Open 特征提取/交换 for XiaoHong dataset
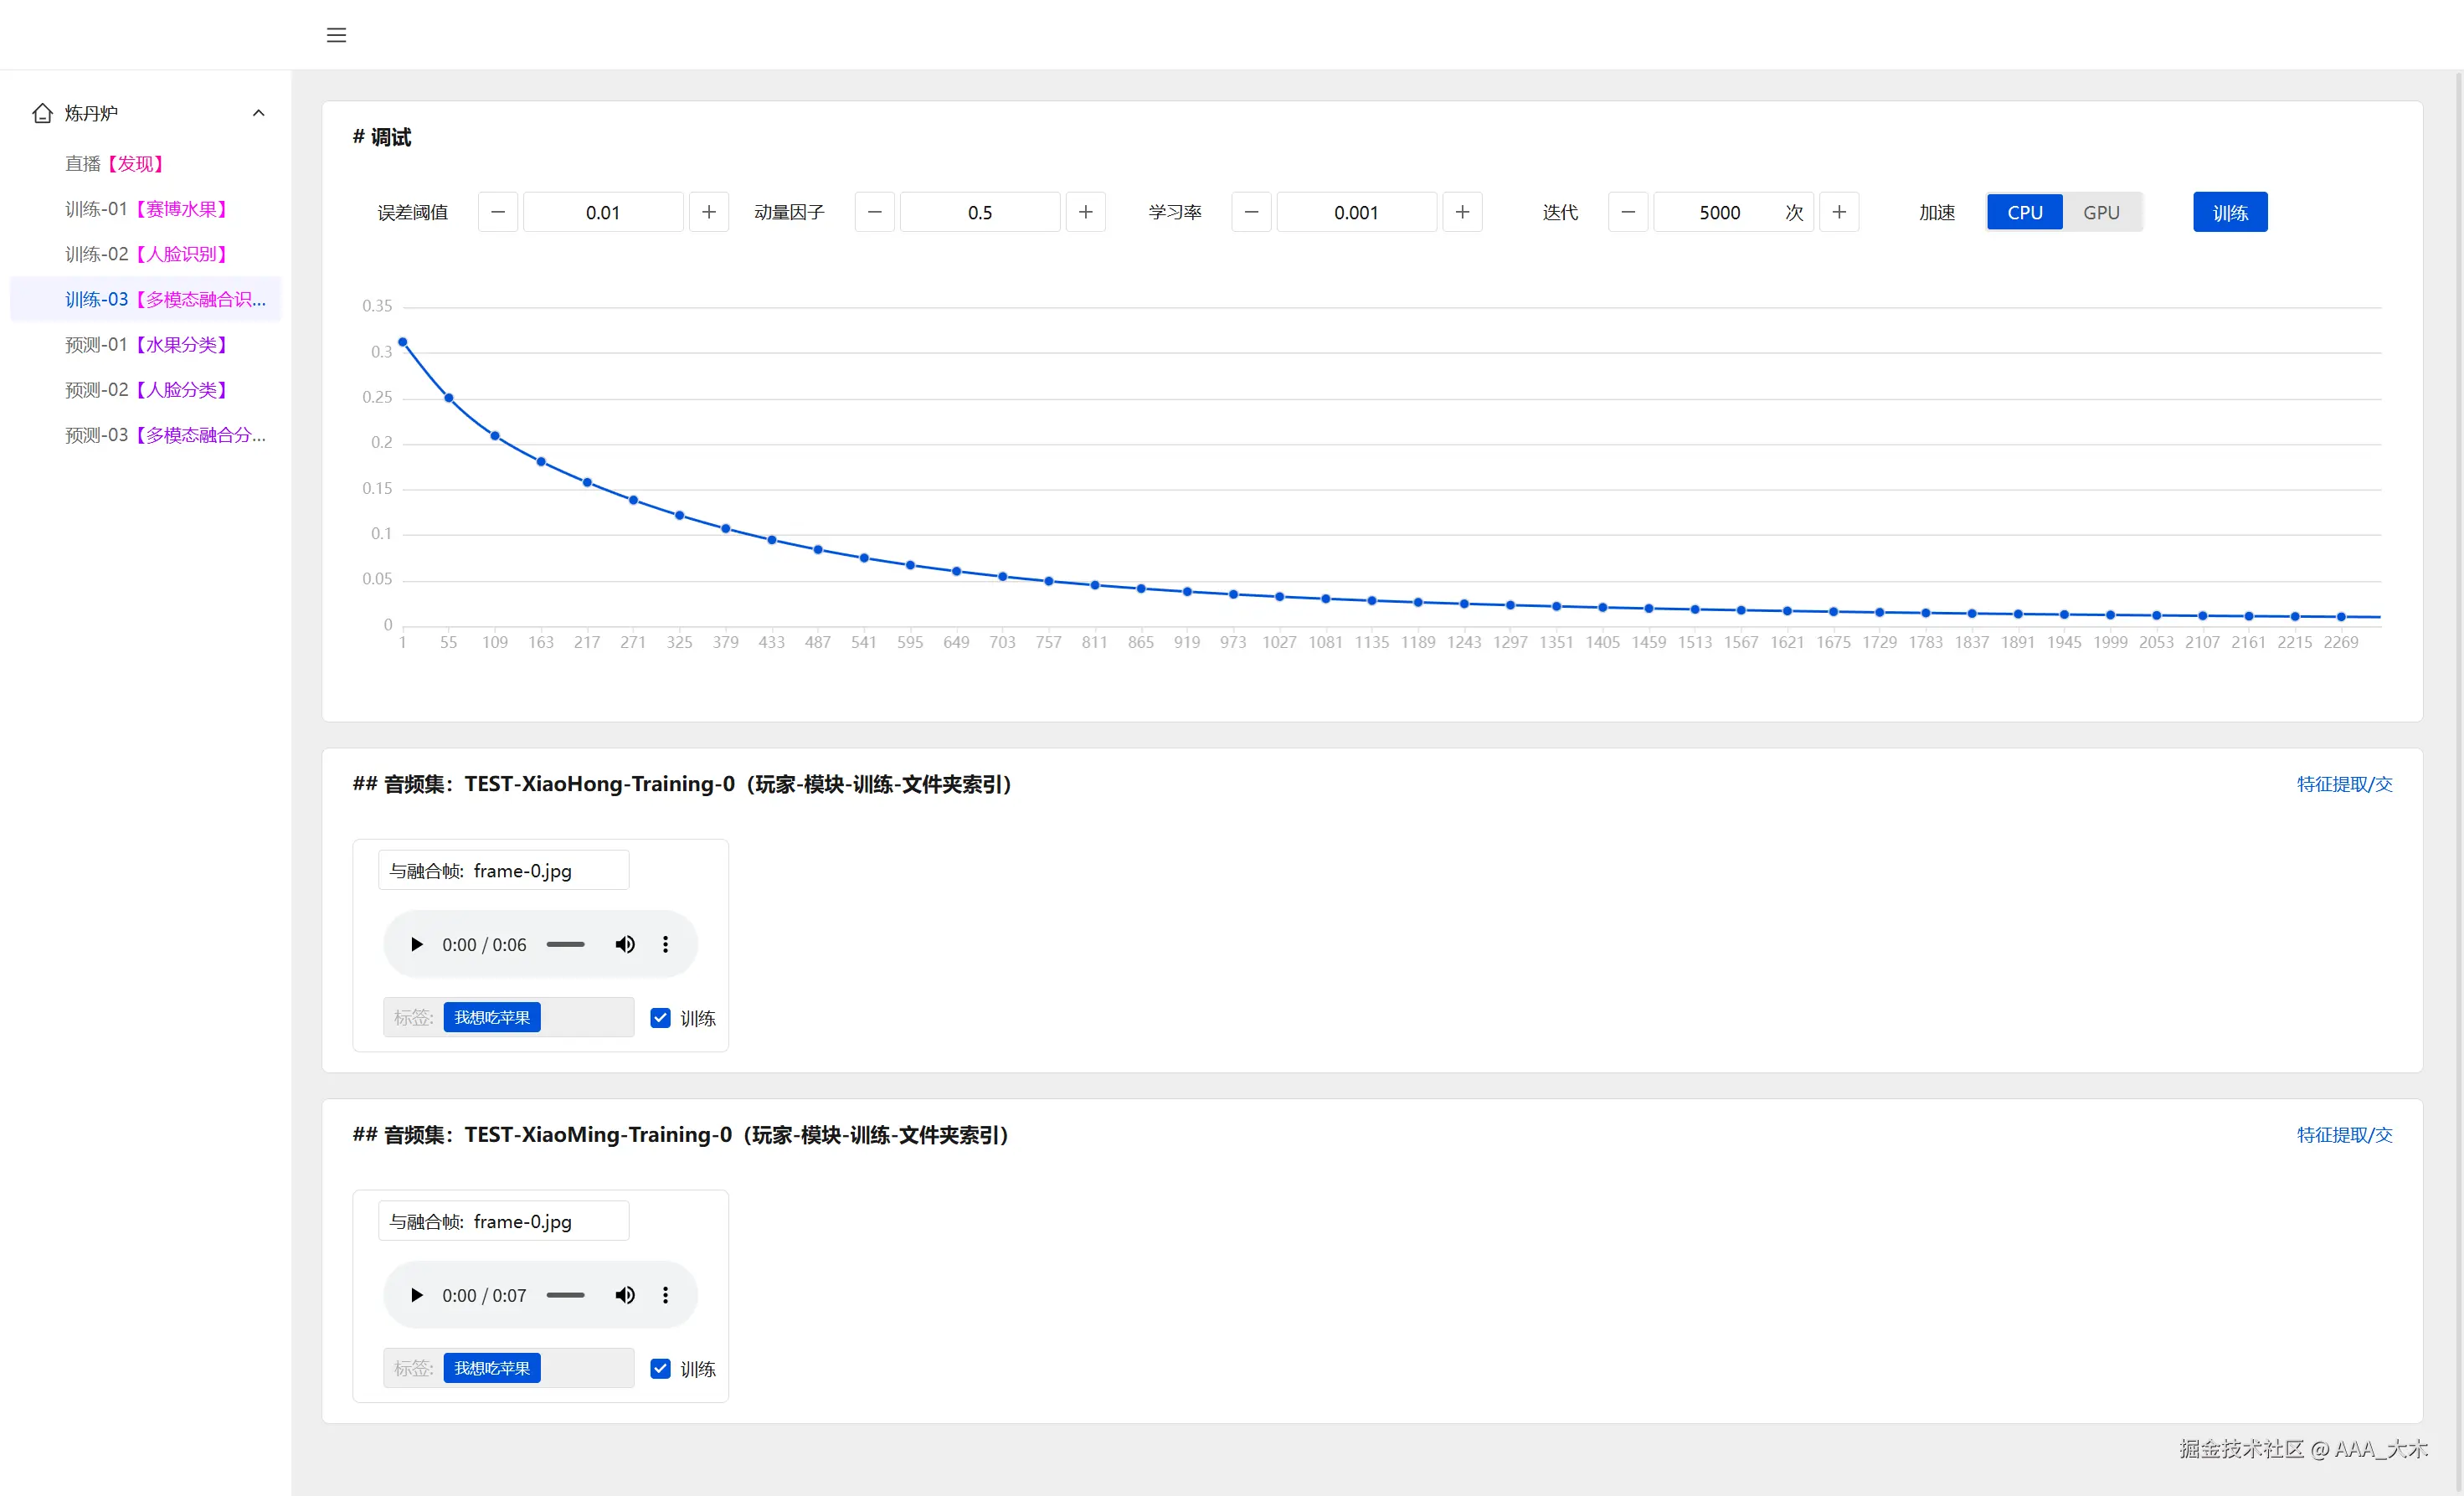This screenshot has width=2464, height=1496. click(x=2344, y=784)
